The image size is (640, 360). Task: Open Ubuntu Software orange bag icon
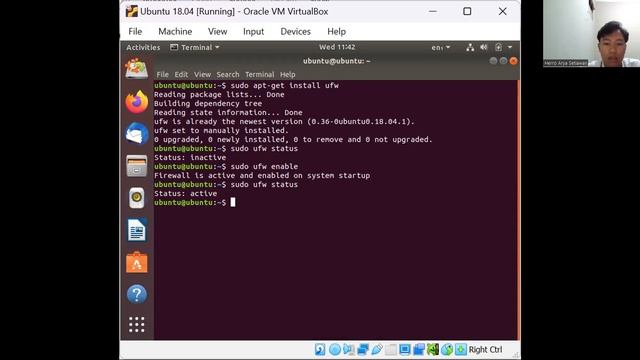click(x=137, y=262)
